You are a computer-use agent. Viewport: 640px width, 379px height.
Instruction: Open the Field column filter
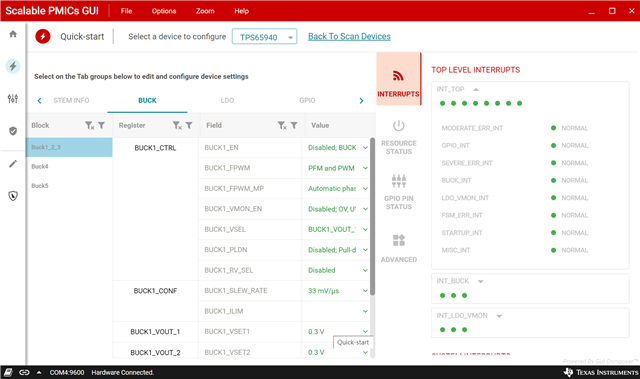294,125
